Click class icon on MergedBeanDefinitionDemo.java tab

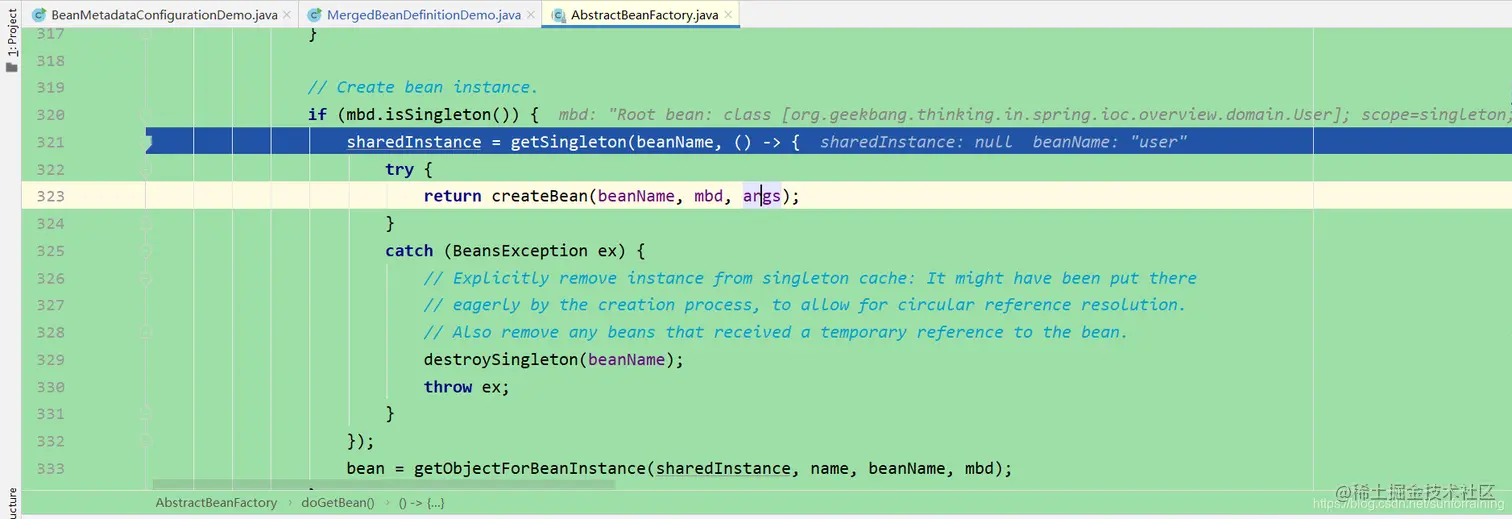[x=315, y=15]
